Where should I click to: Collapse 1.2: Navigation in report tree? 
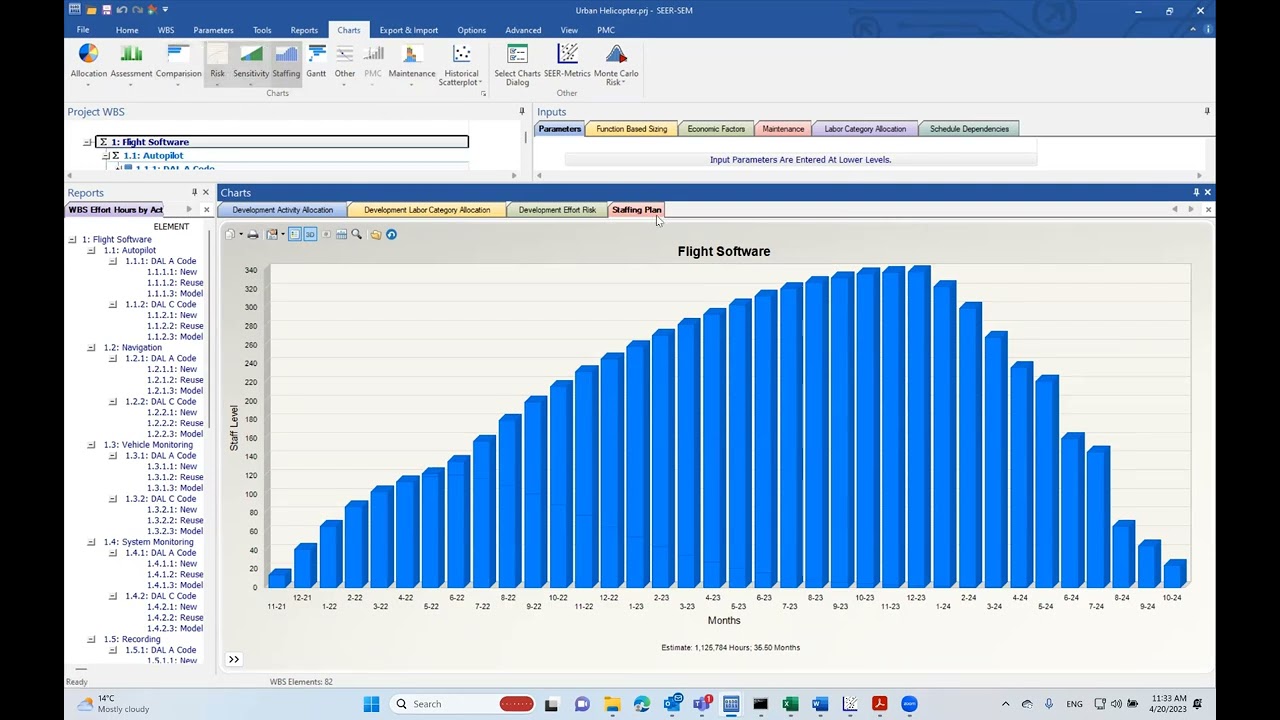click(x=91, y=348)
